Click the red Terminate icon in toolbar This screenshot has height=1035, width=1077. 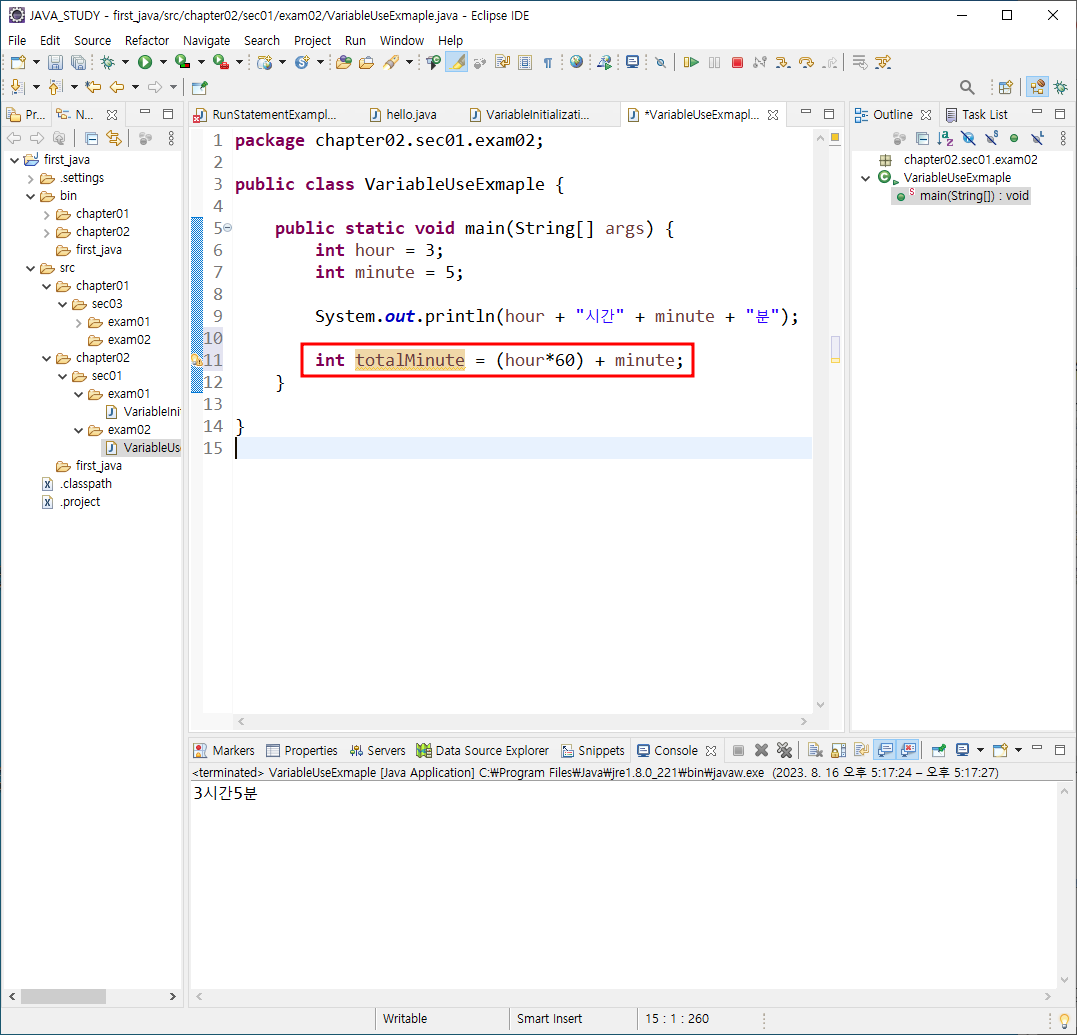pos(737,62)
